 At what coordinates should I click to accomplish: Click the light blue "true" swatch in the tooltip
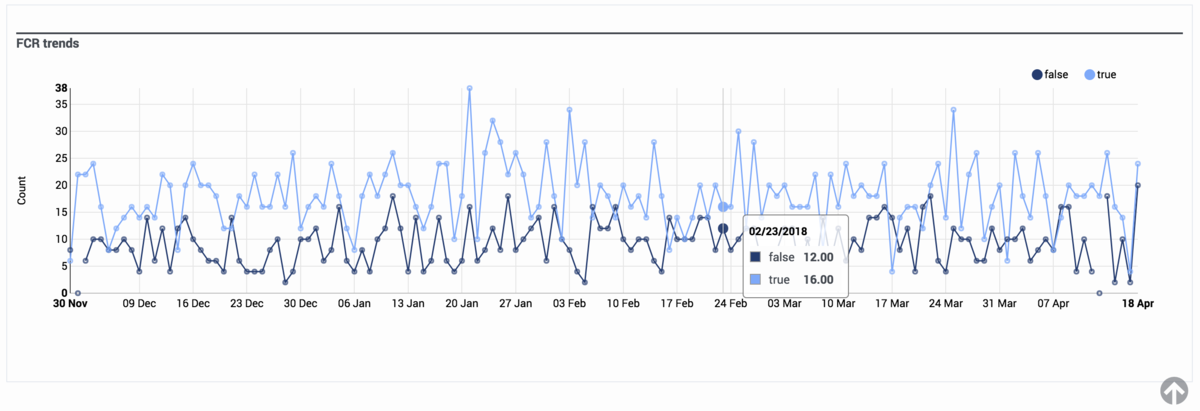coord(757,279)
